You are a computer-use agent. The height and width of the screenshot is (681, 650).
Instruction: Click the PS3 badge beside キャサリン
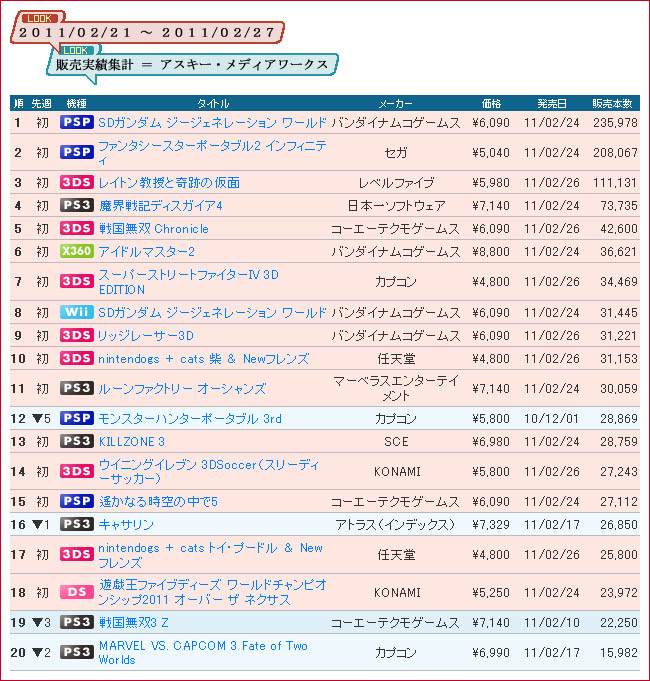coord(77,524)
